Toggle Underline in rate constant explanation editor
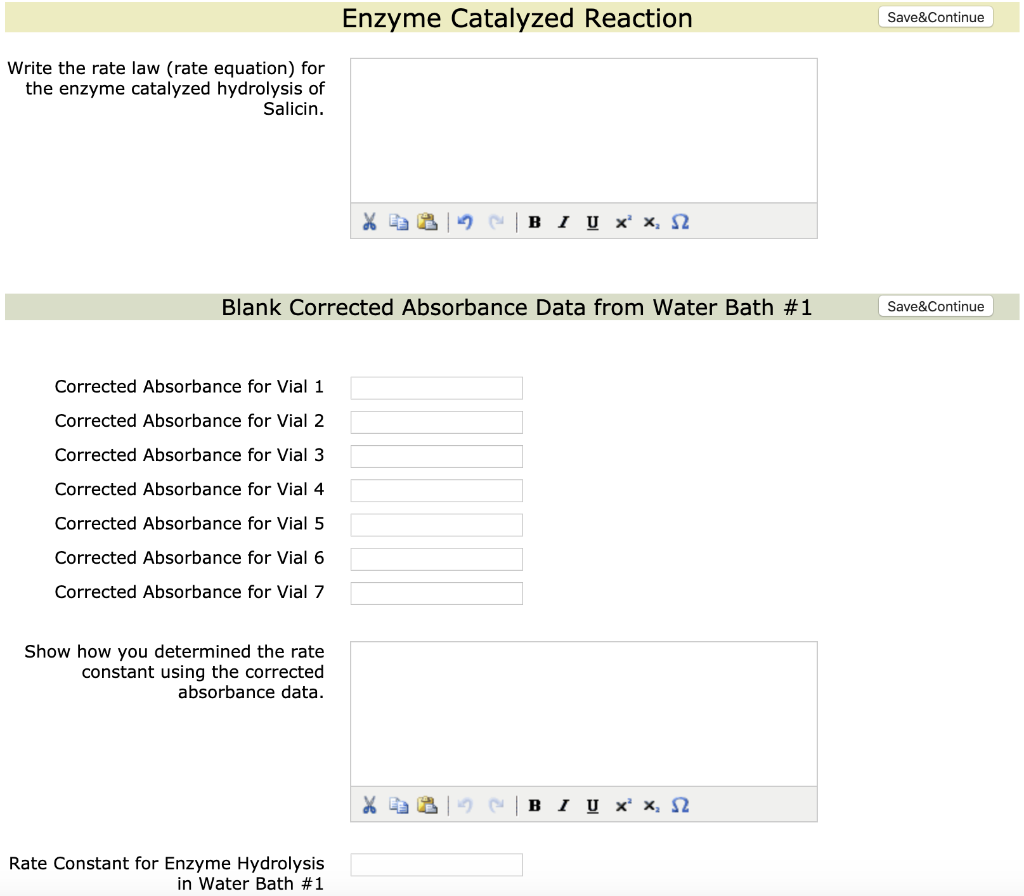 coord(592,806)
